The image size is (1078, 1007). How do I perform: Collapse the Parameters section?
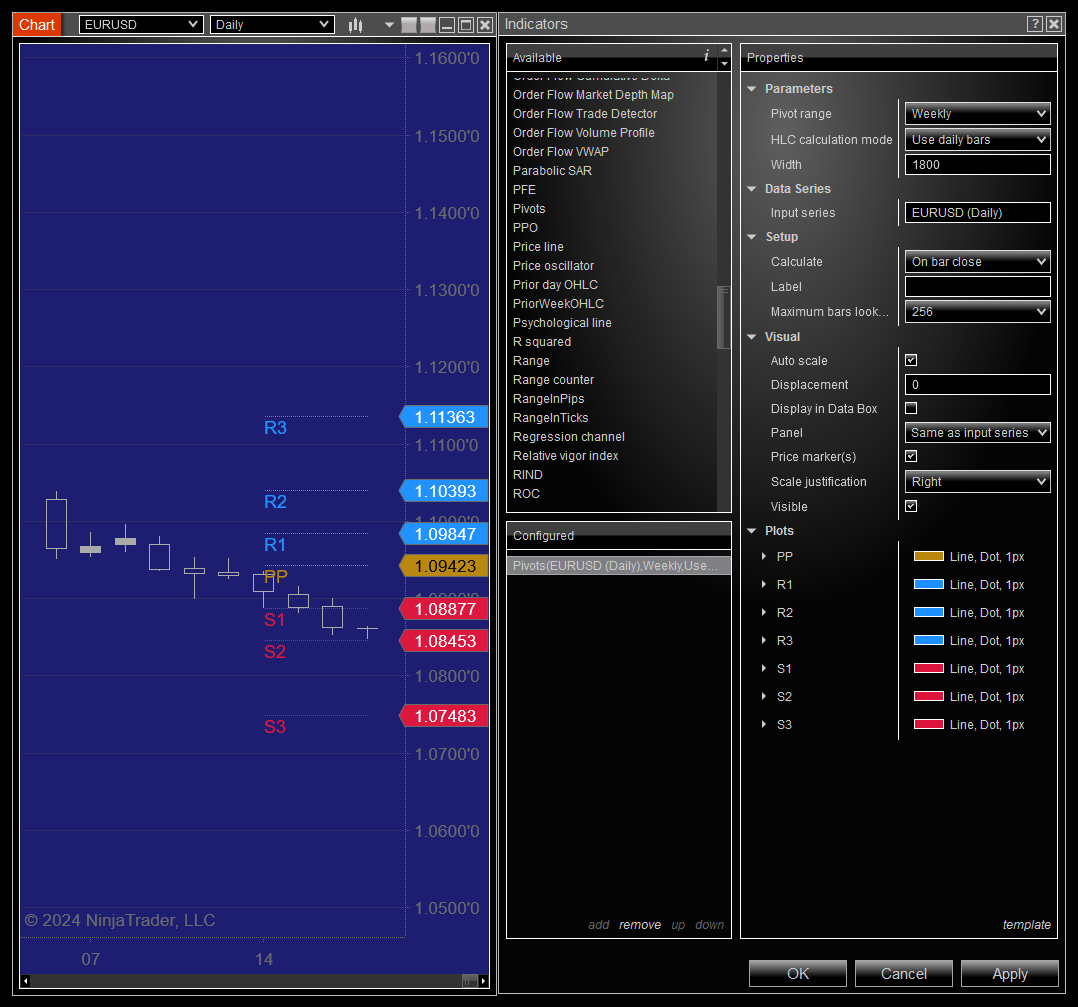pyautogui.click(x=751, y=89)
